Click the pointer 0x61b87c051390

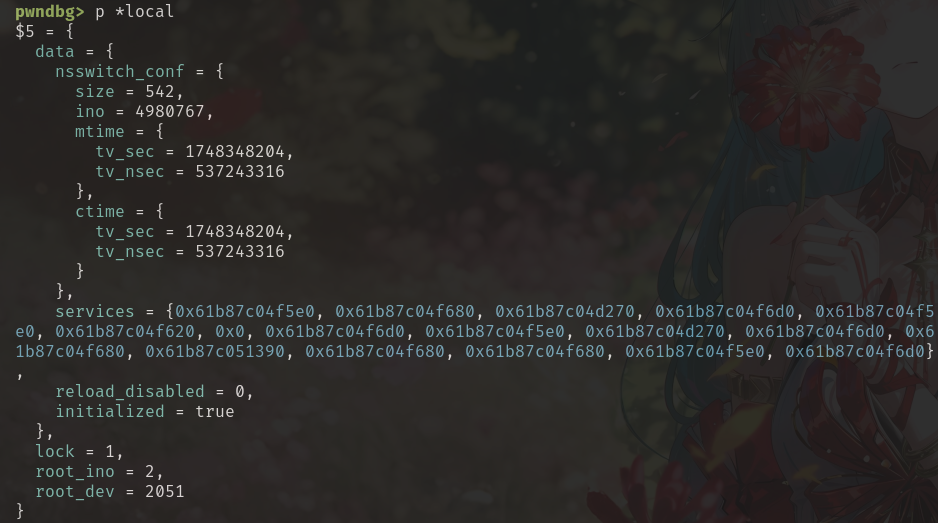(215, 351)
